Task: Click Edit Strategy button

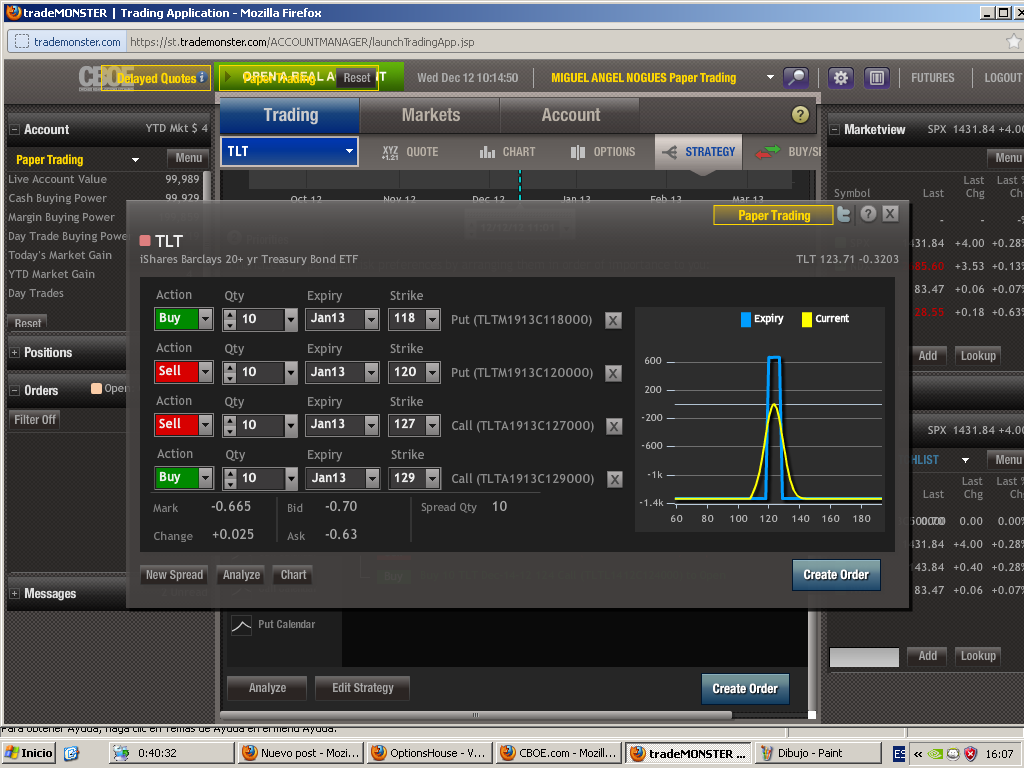Action: tap(362, 688)
